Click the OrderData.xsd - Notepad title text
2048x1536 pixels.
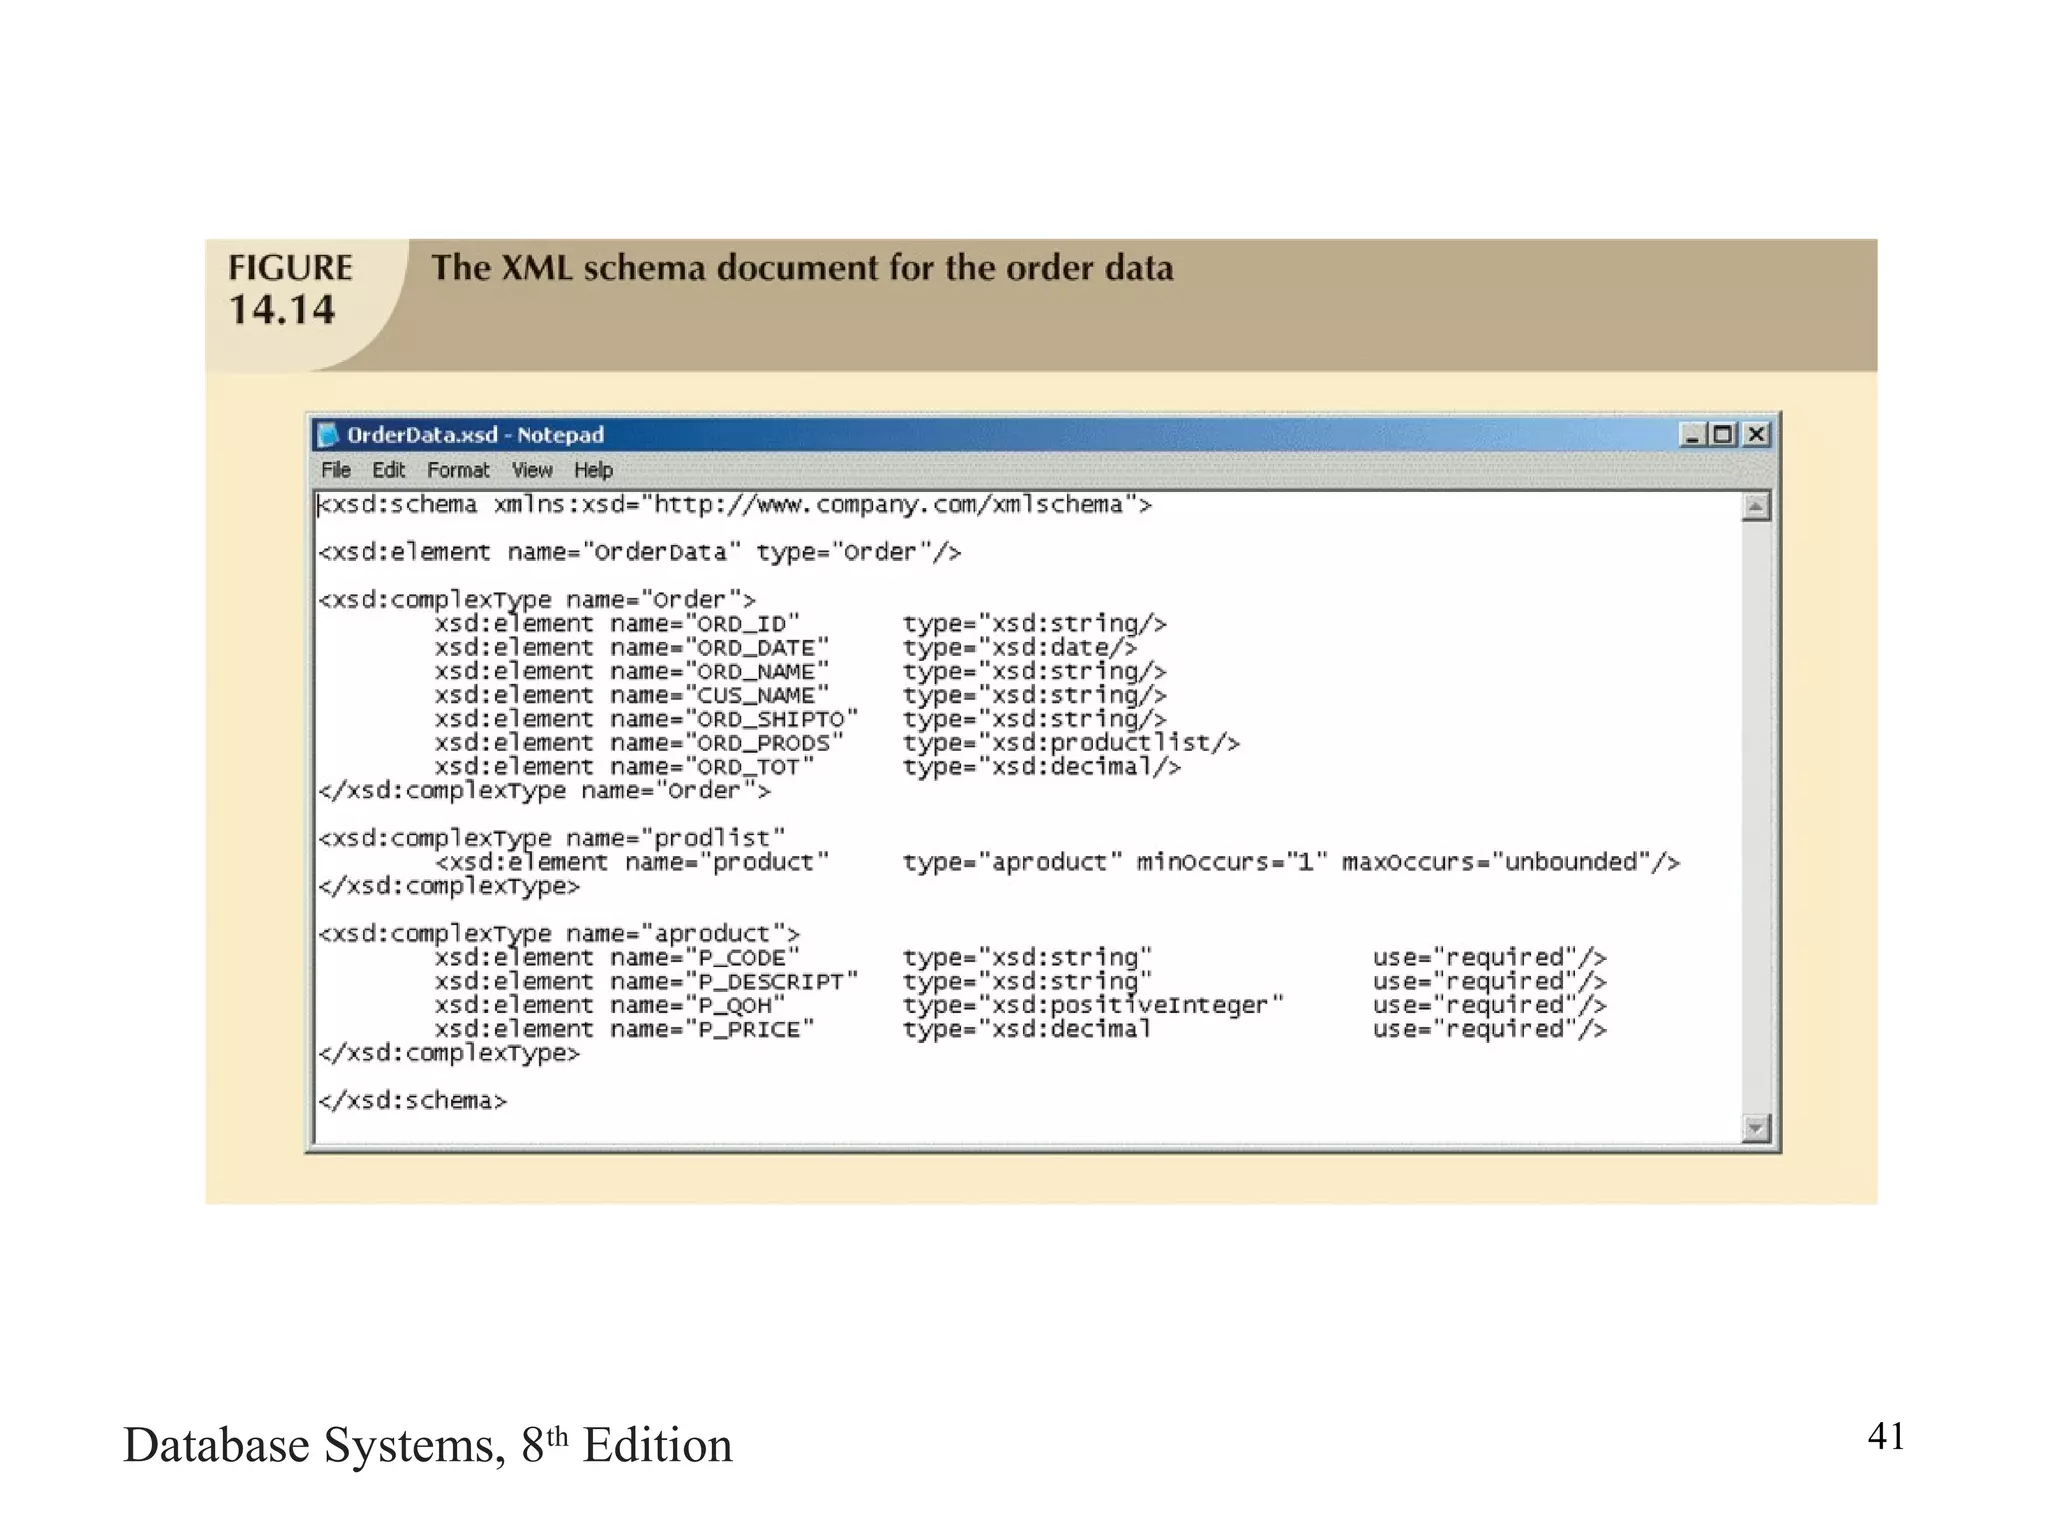click(x=475, y=435)
